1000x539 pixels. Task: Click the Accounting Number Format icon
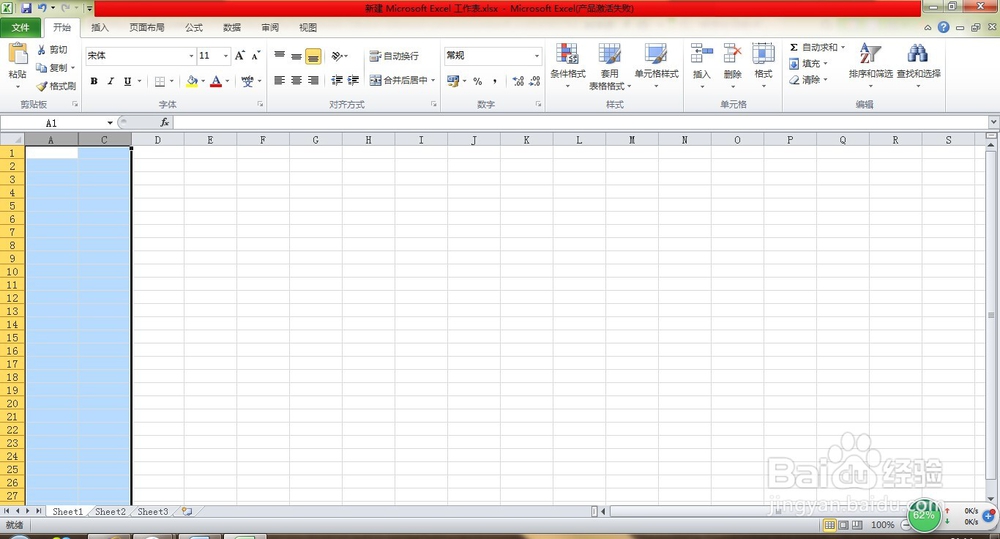pos(453,81)
